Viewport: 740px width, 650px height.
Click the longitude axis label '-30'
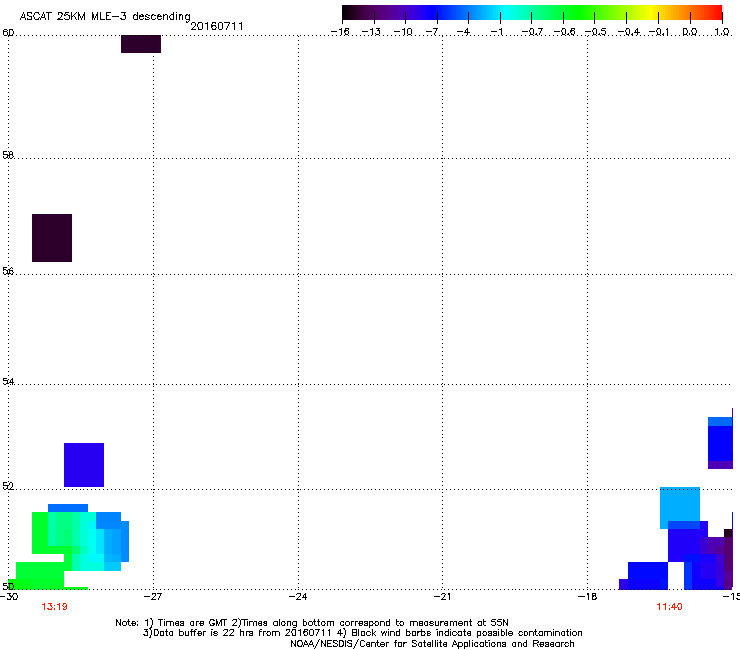[9, 597]
